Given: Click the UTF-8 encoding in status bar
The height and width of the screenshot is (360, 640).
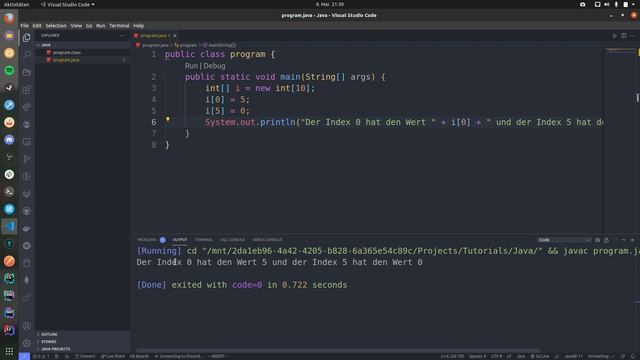Looking at the screenshot, I should click(496, 356).
